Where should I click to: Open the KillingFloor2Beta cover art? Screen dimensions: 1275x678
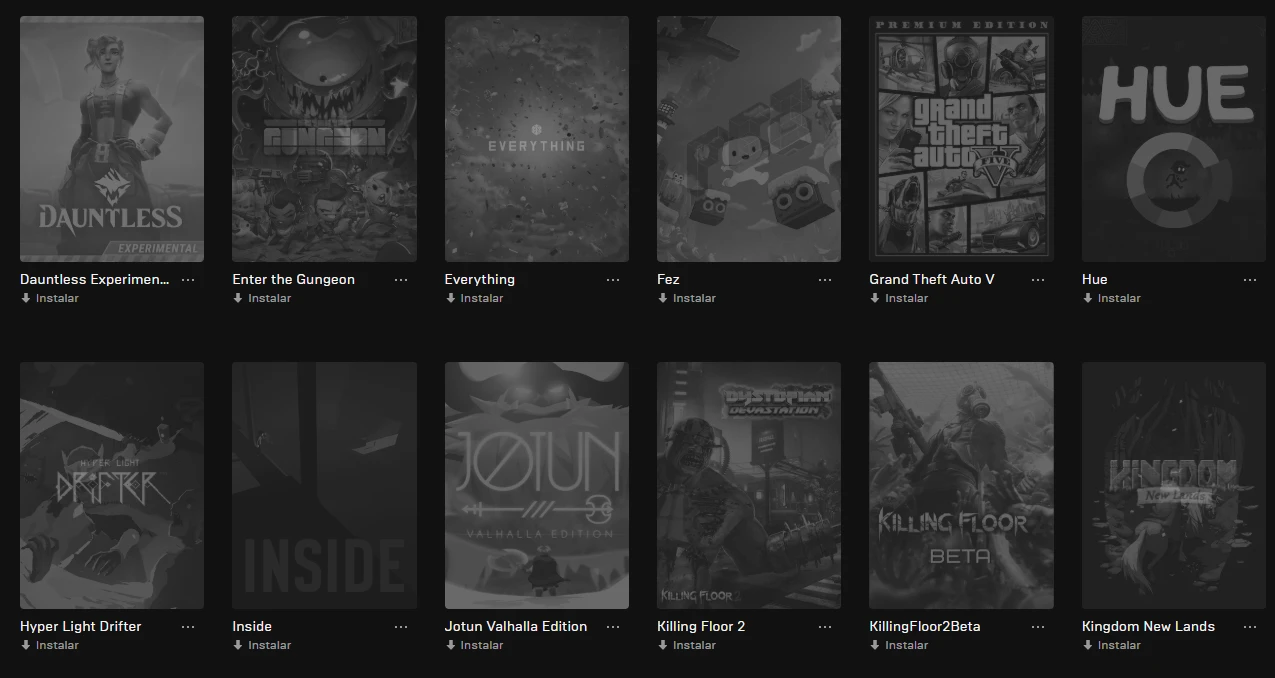(x=961, y=486)
